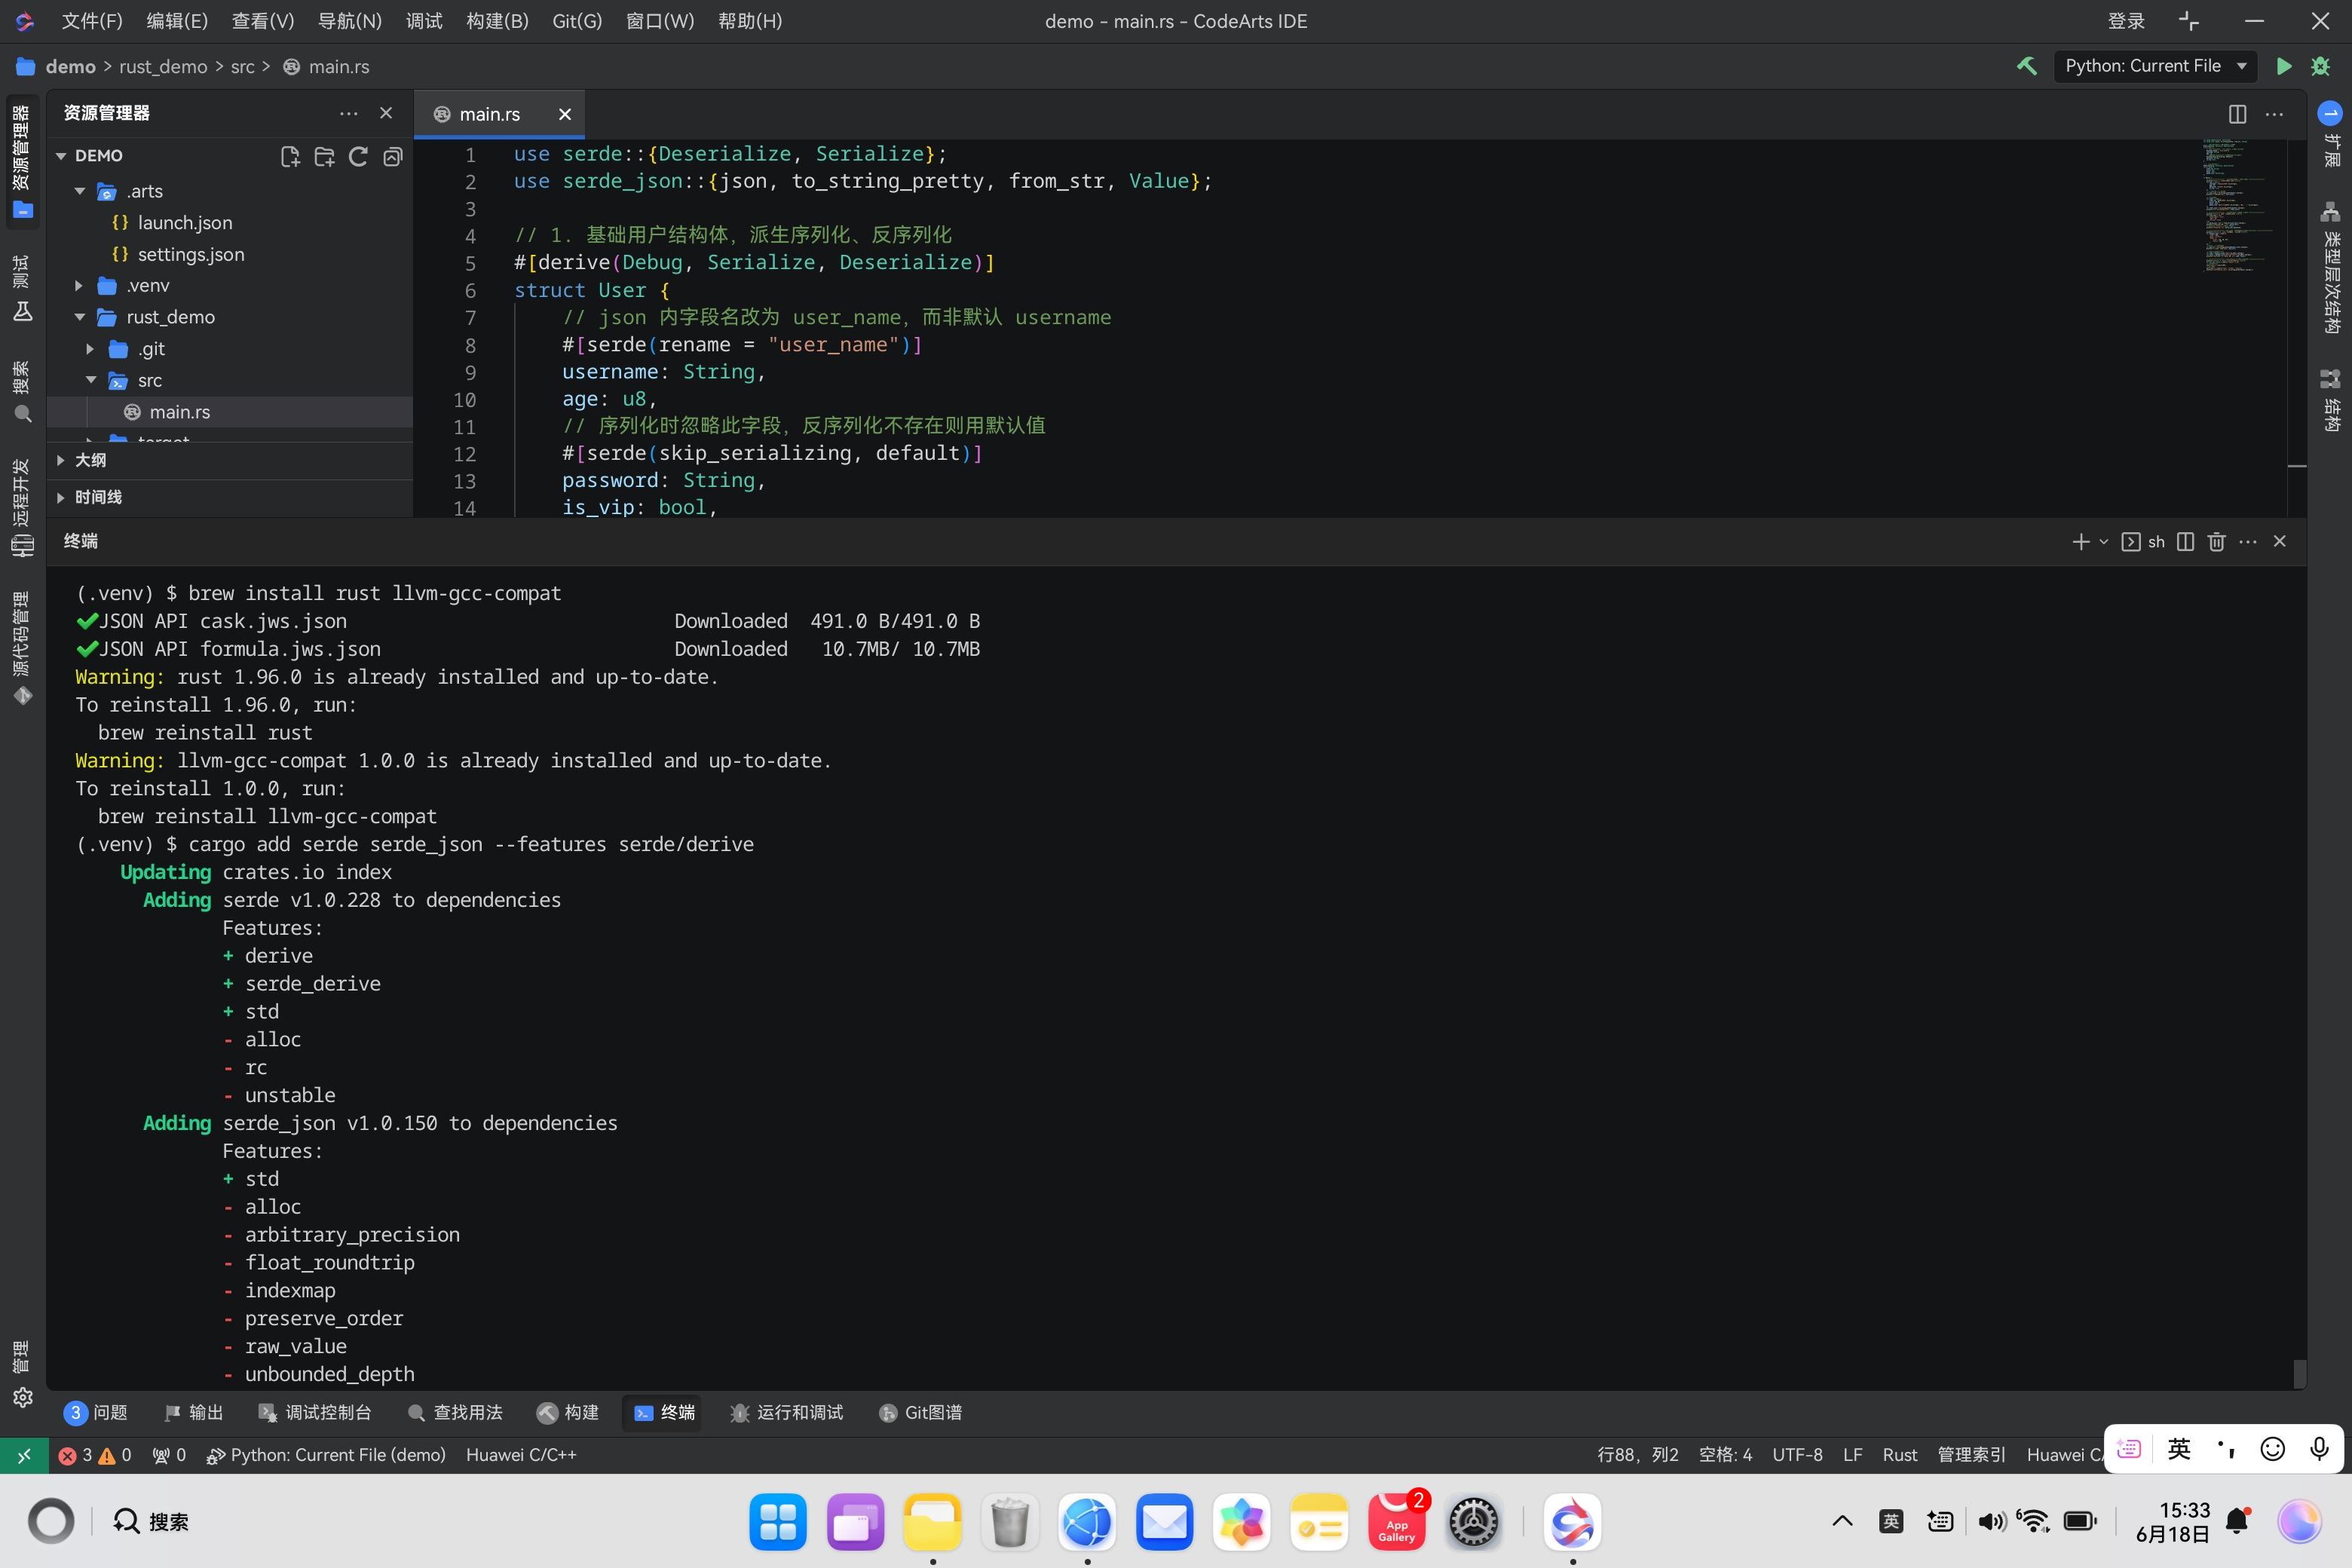Open the Build menu

coord(497,21)
